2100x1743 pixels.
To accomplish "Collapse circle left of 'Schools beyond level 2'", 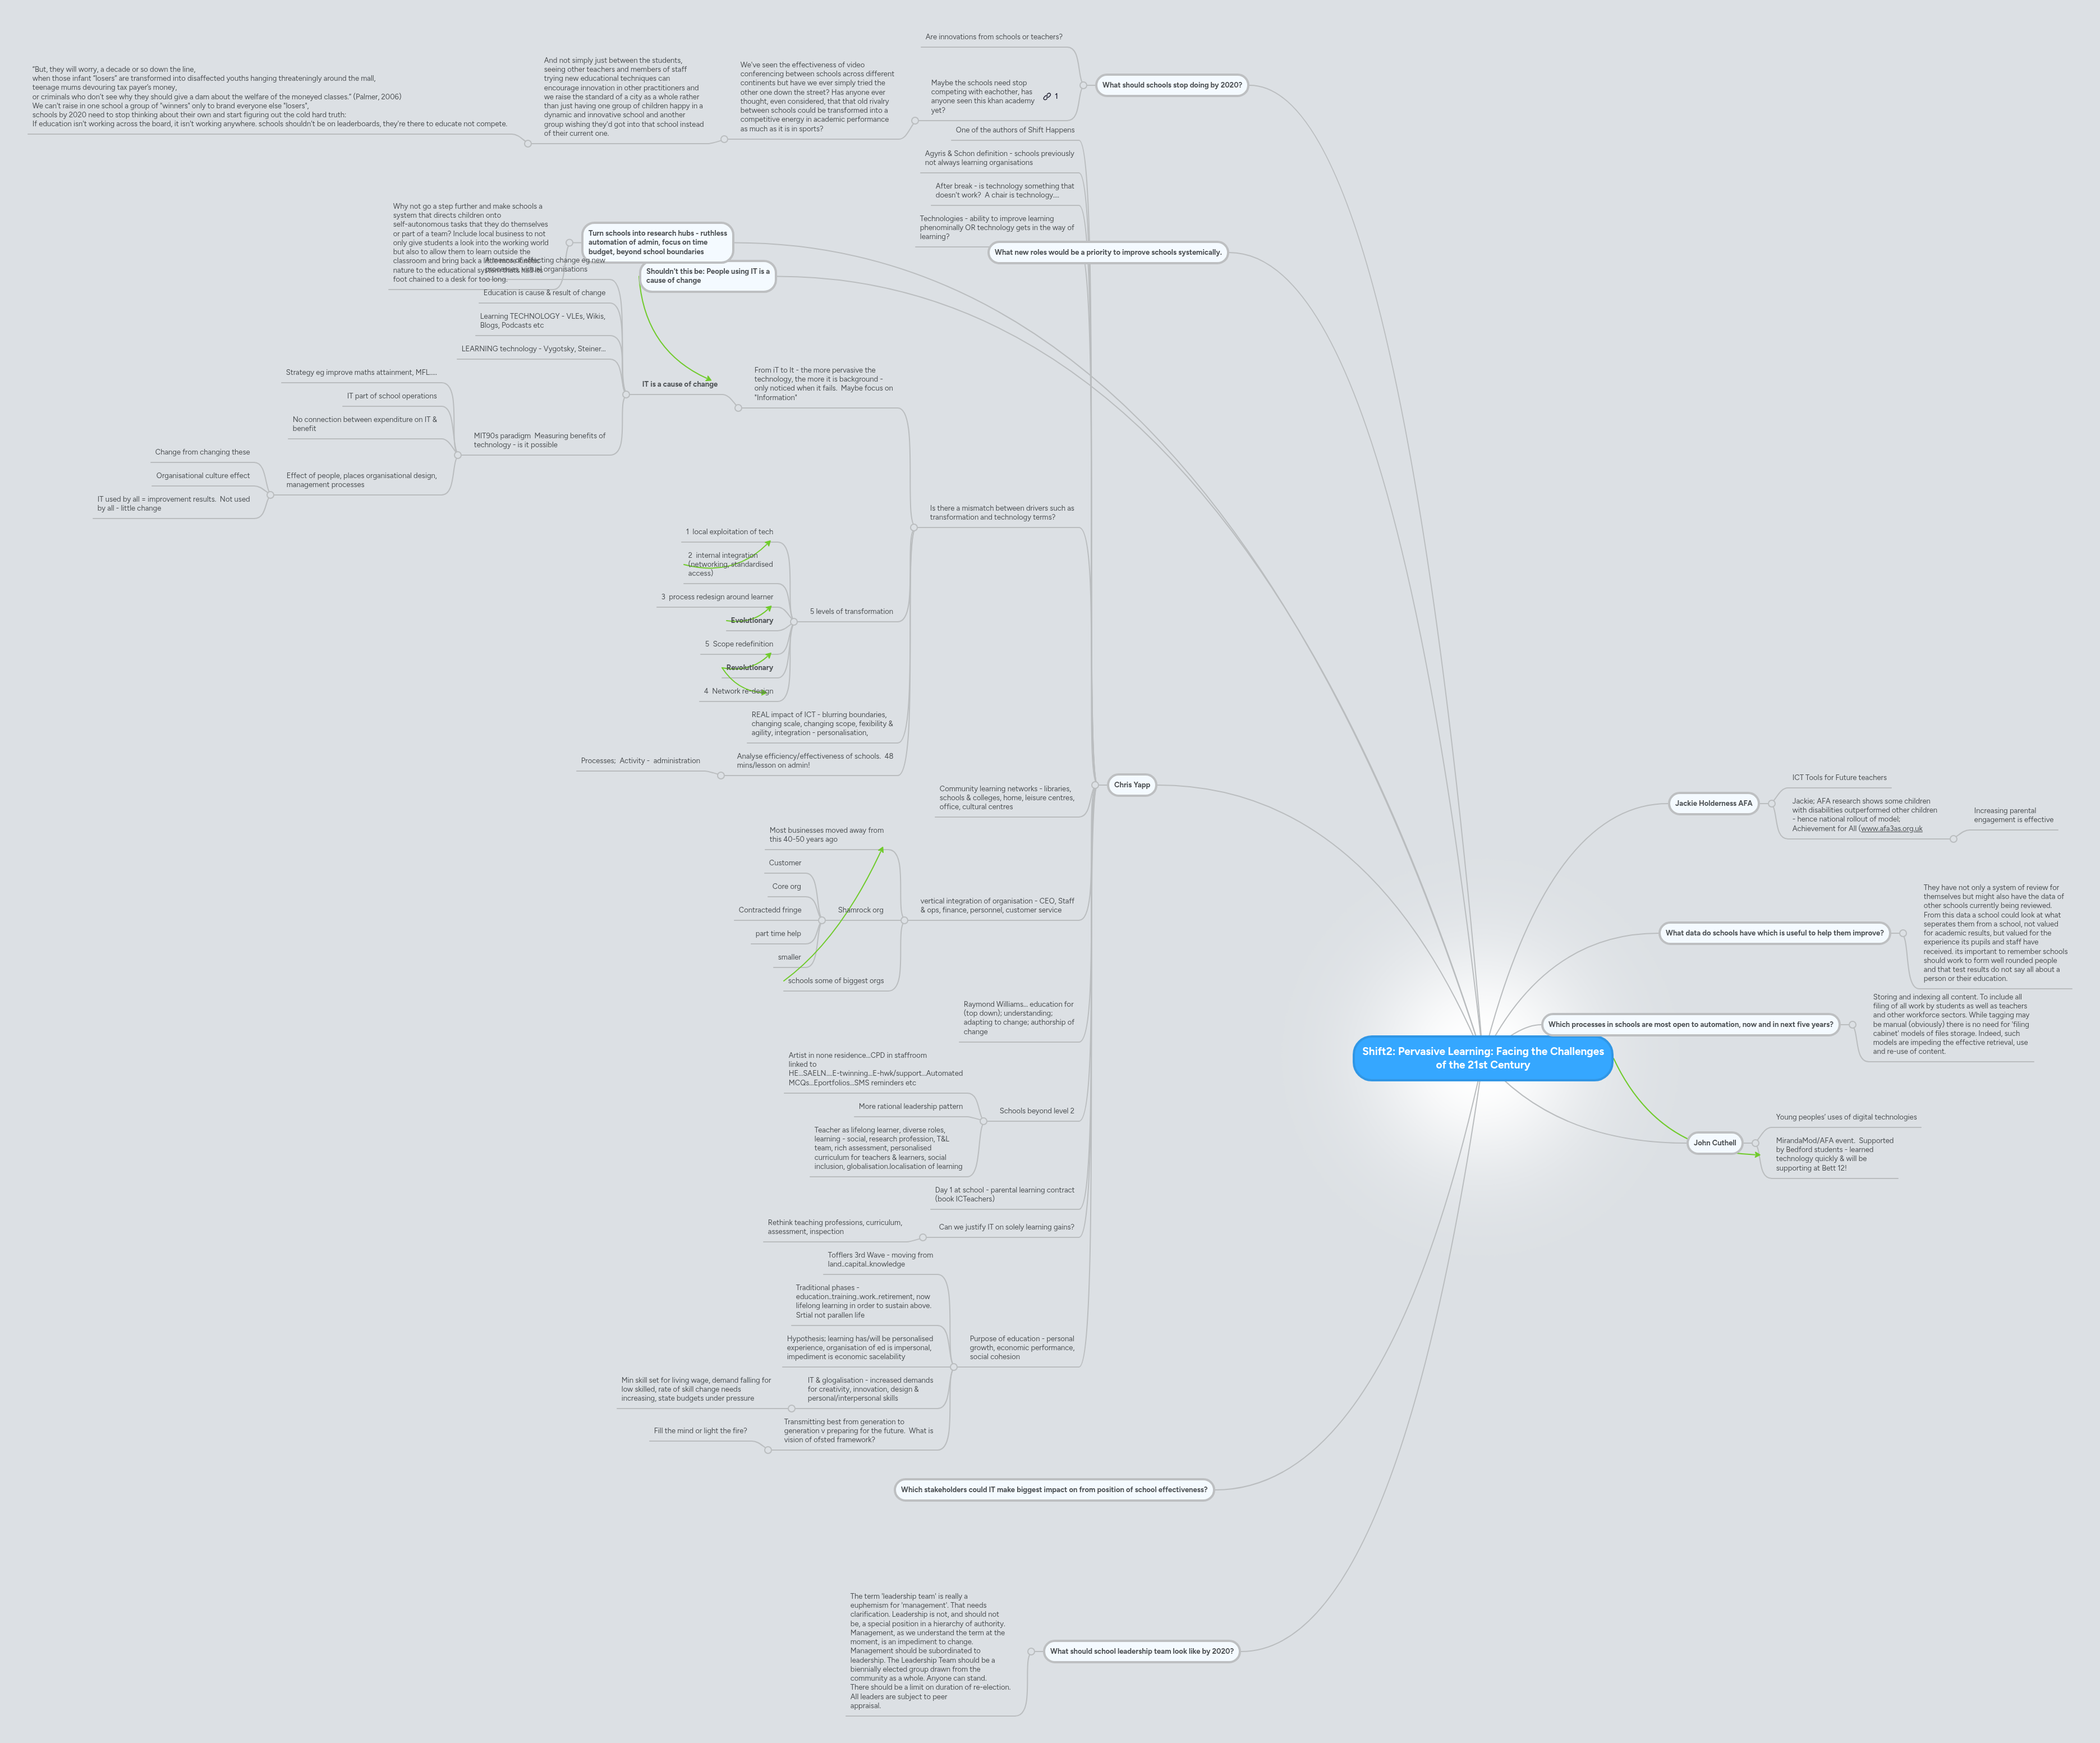I will [x=983, y=1121].
